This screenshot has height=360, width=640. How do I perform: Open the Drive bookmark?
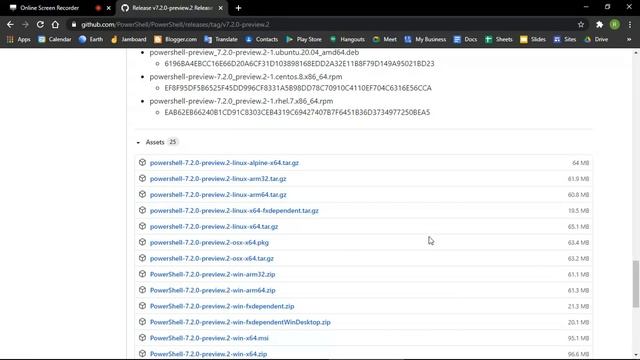[596, 39]
